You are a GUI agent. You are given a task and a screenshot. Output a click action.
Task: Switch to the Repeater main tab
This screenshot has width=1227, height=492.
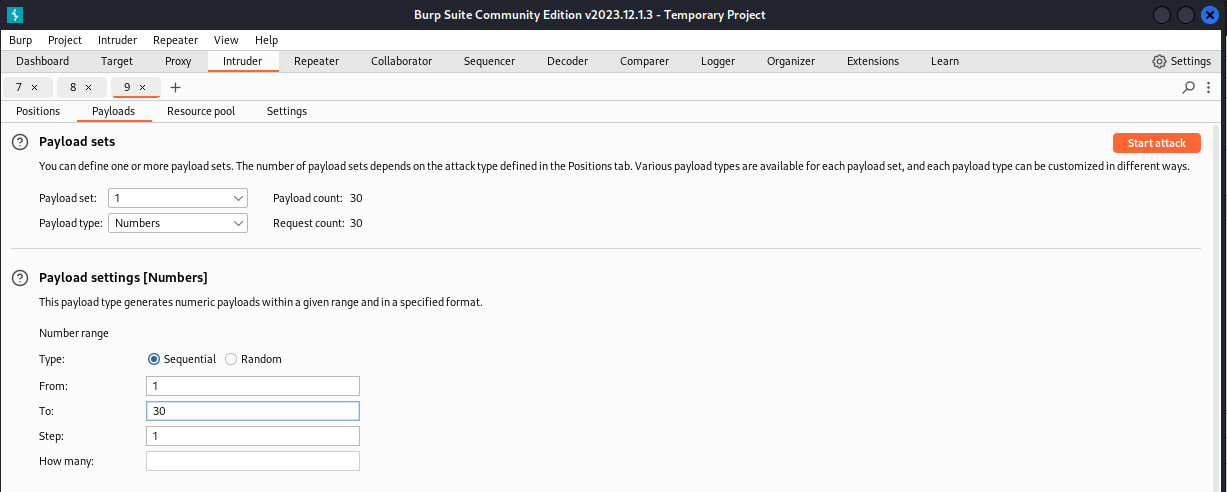316,61
